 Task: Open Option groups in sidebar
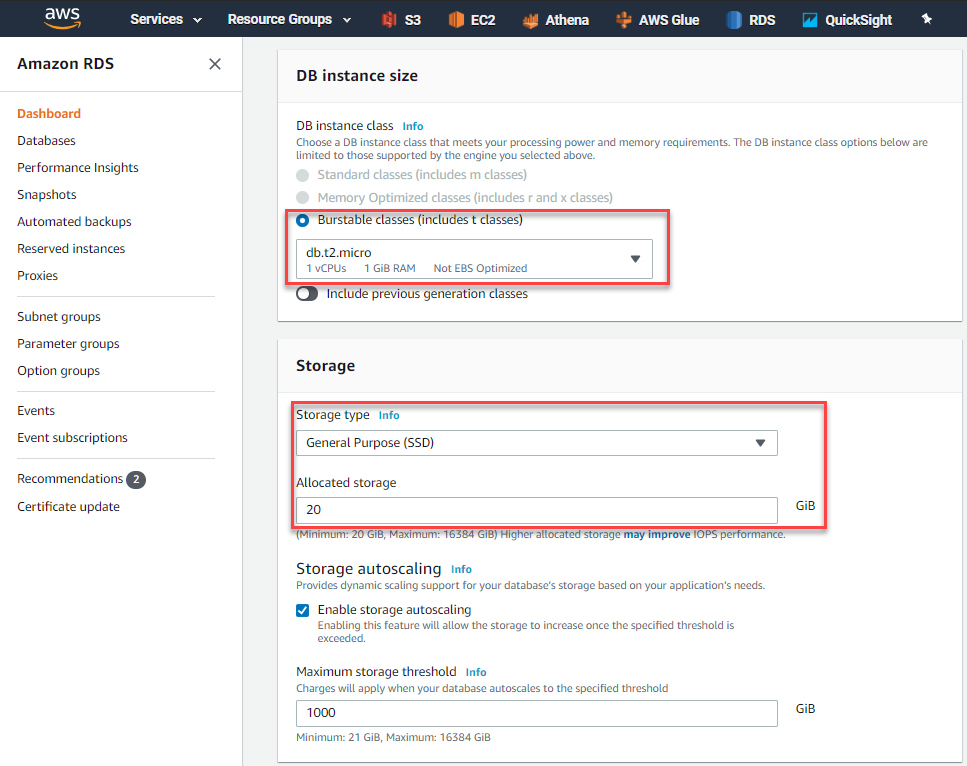pos(59,371)
